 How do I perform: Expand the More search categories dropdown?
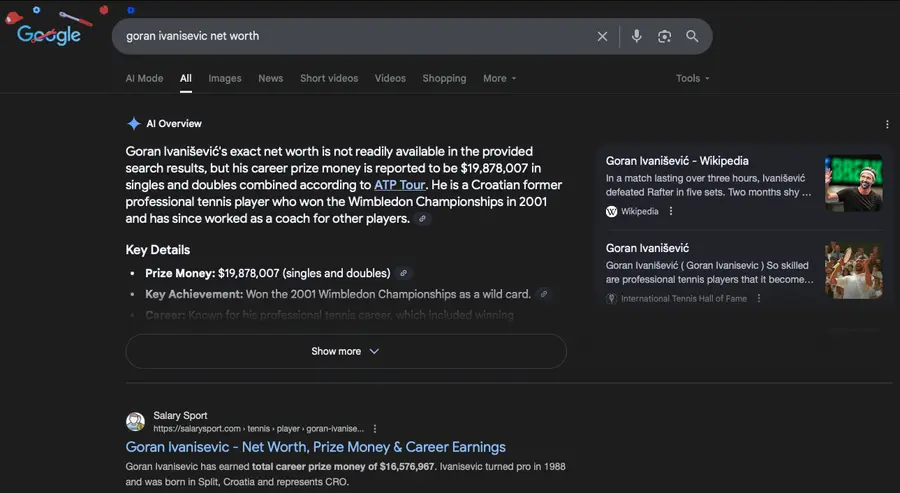[x=499, y=78]
